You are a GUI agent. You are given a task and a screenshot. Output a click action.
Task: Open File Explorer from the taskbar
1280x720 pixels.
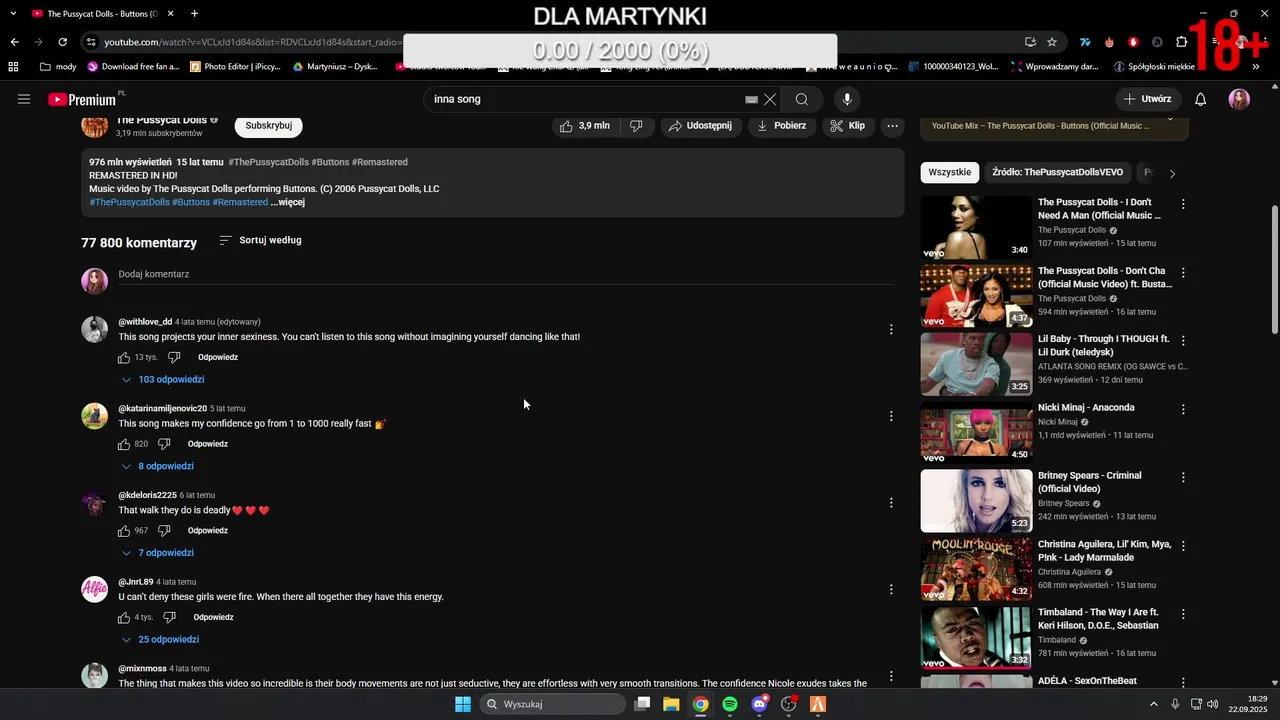pyautogui.click(x=671, y=704)
